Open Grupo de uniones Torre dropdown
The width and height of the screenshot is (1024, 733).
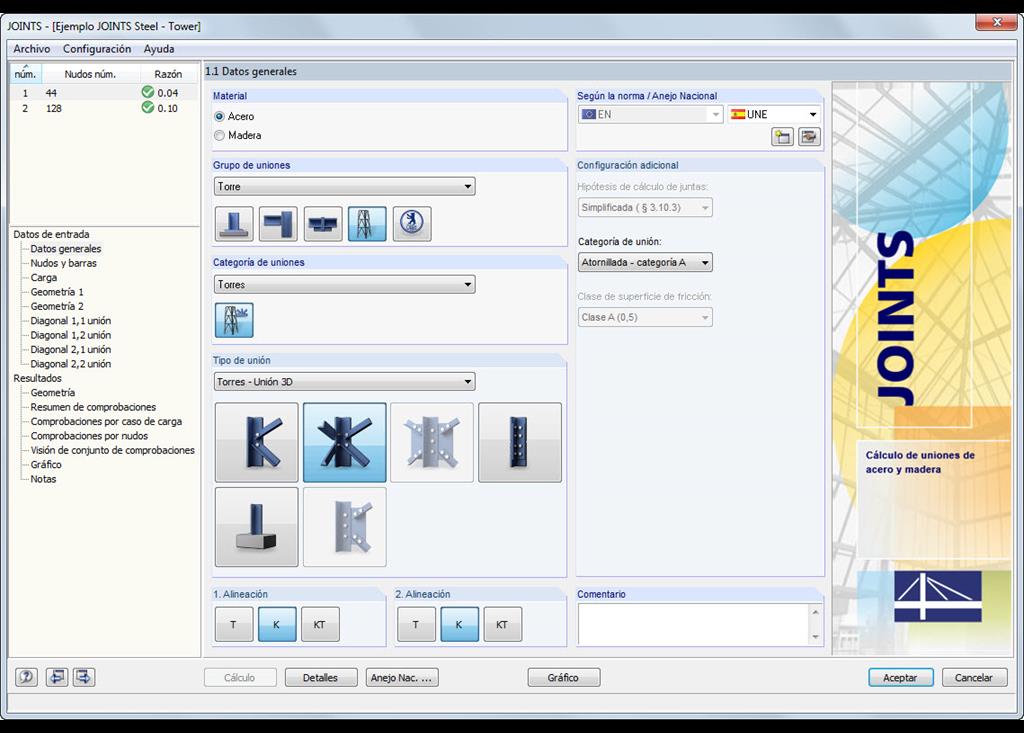pos(344,186)
